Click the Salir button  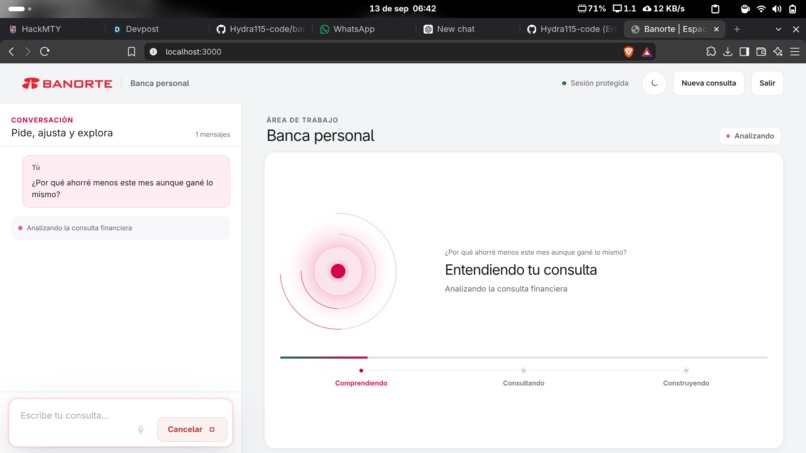click(767, 83)
